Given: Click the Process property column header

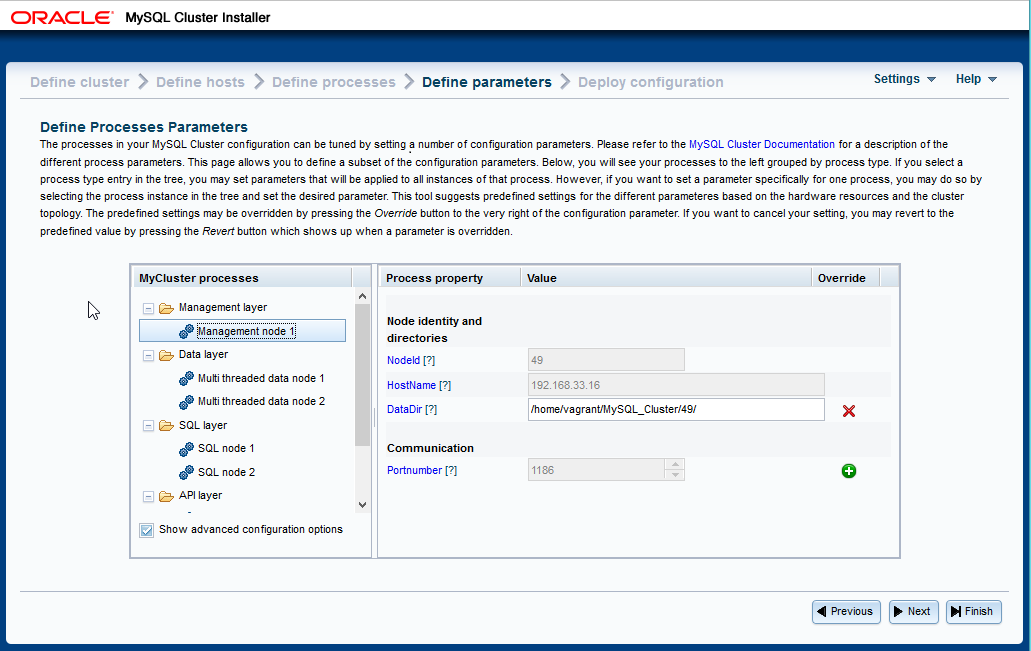Looking at the screenshot, I should [x=450, y=278].
